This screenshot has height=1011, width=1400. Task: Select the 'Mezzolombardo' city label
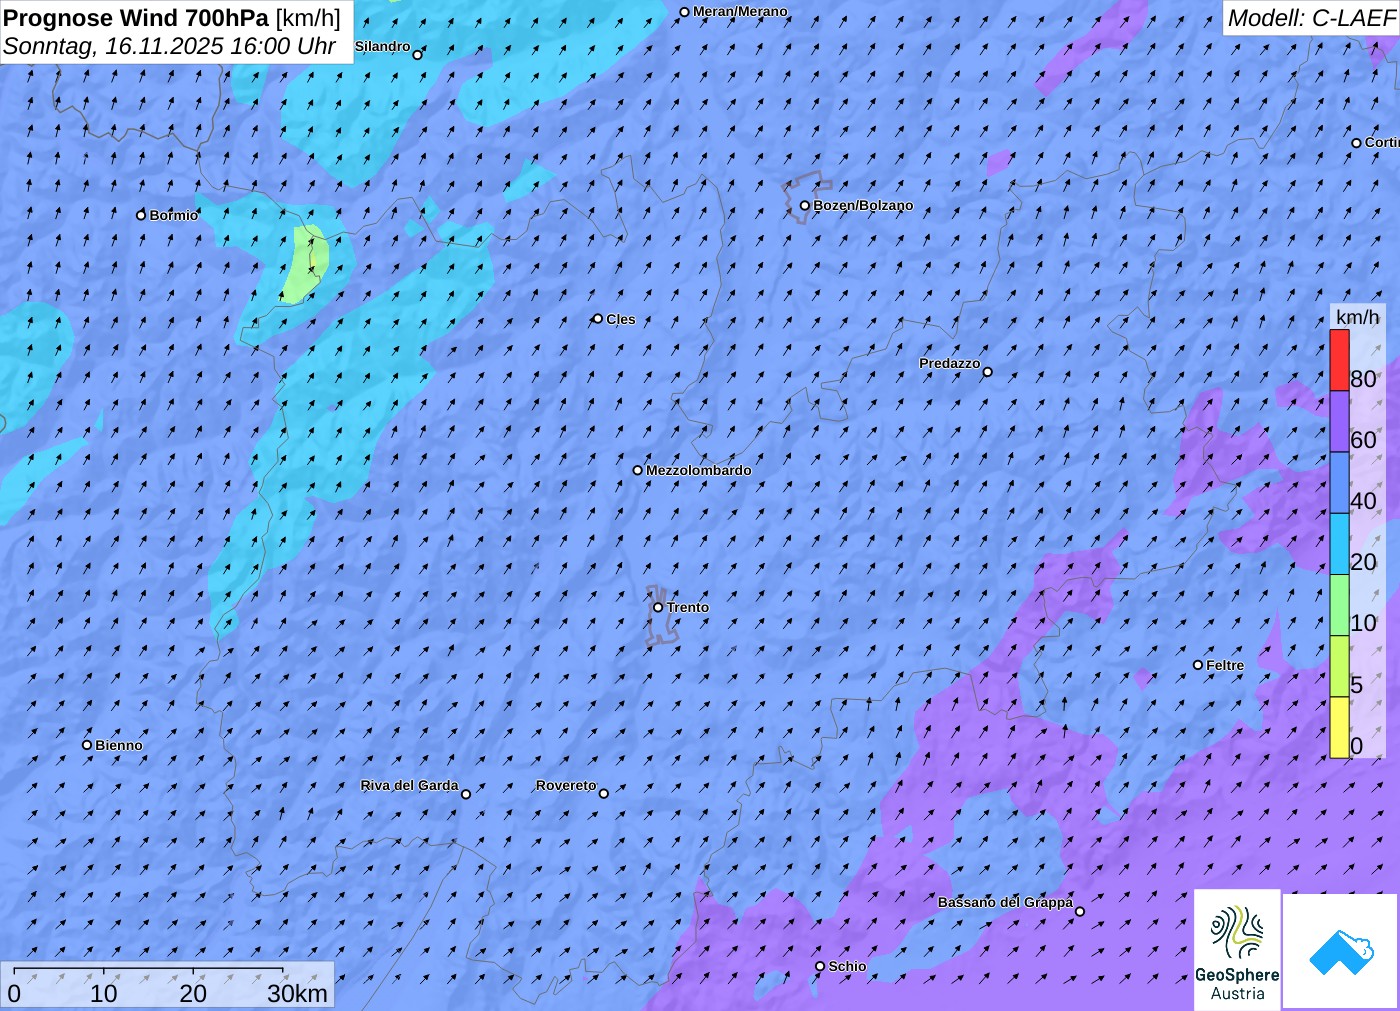click(x=698, y=470)
